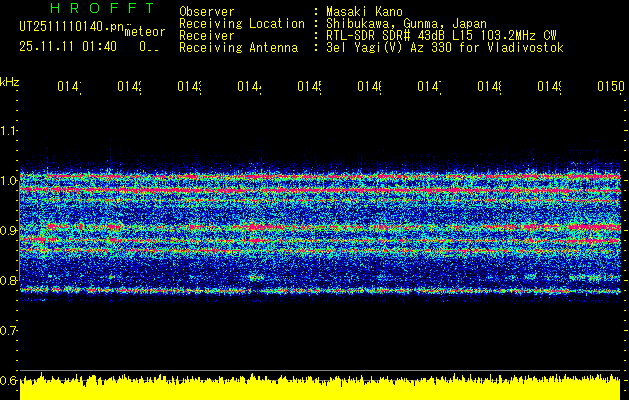
Task: Click the 'meteor' label
Action: coord(144,33)
